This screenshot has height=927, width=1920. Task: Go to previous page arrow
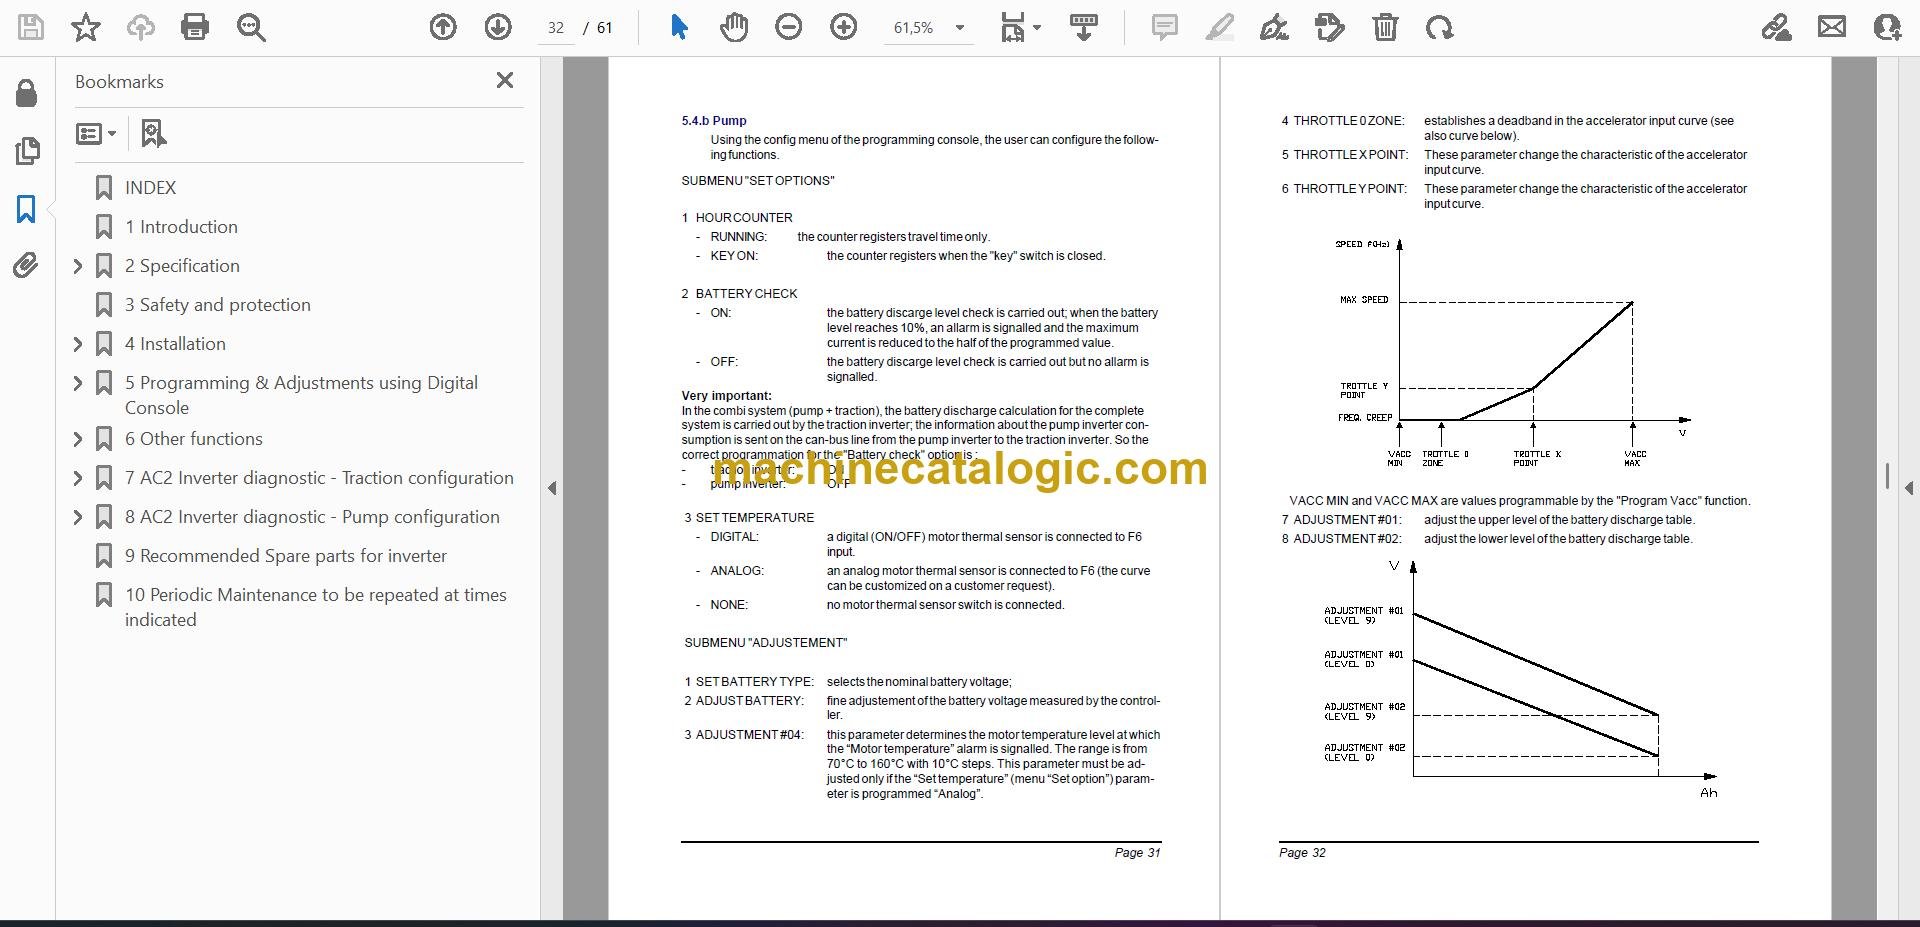[x=443, y=27]
